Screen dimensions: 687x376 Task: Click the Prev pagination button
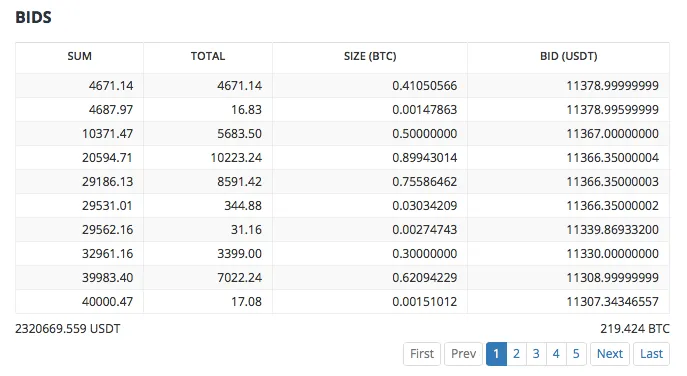point(464,354)
